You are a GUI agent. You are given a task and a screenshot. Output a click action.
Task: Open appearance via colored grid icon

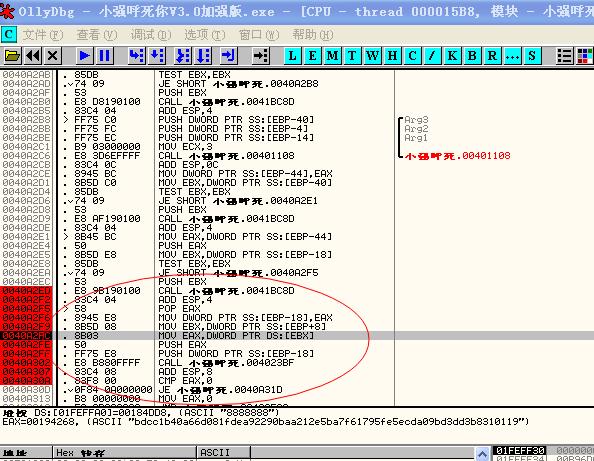585,56
